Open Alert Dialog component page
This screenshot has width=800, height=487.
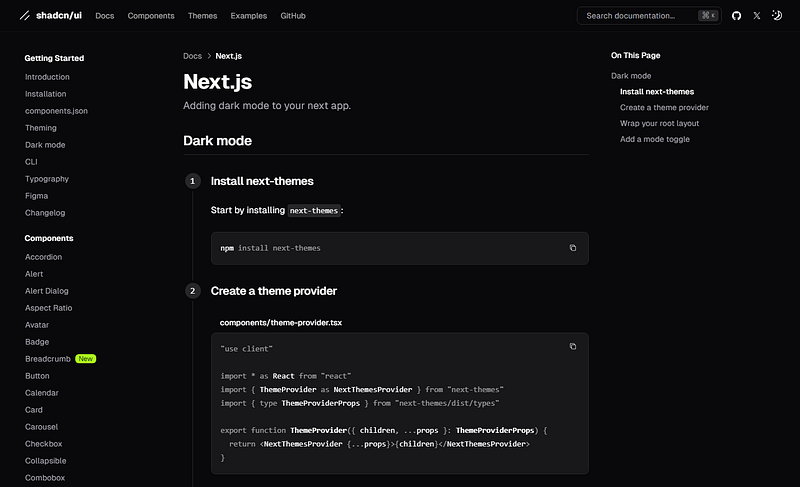(46, 291)
